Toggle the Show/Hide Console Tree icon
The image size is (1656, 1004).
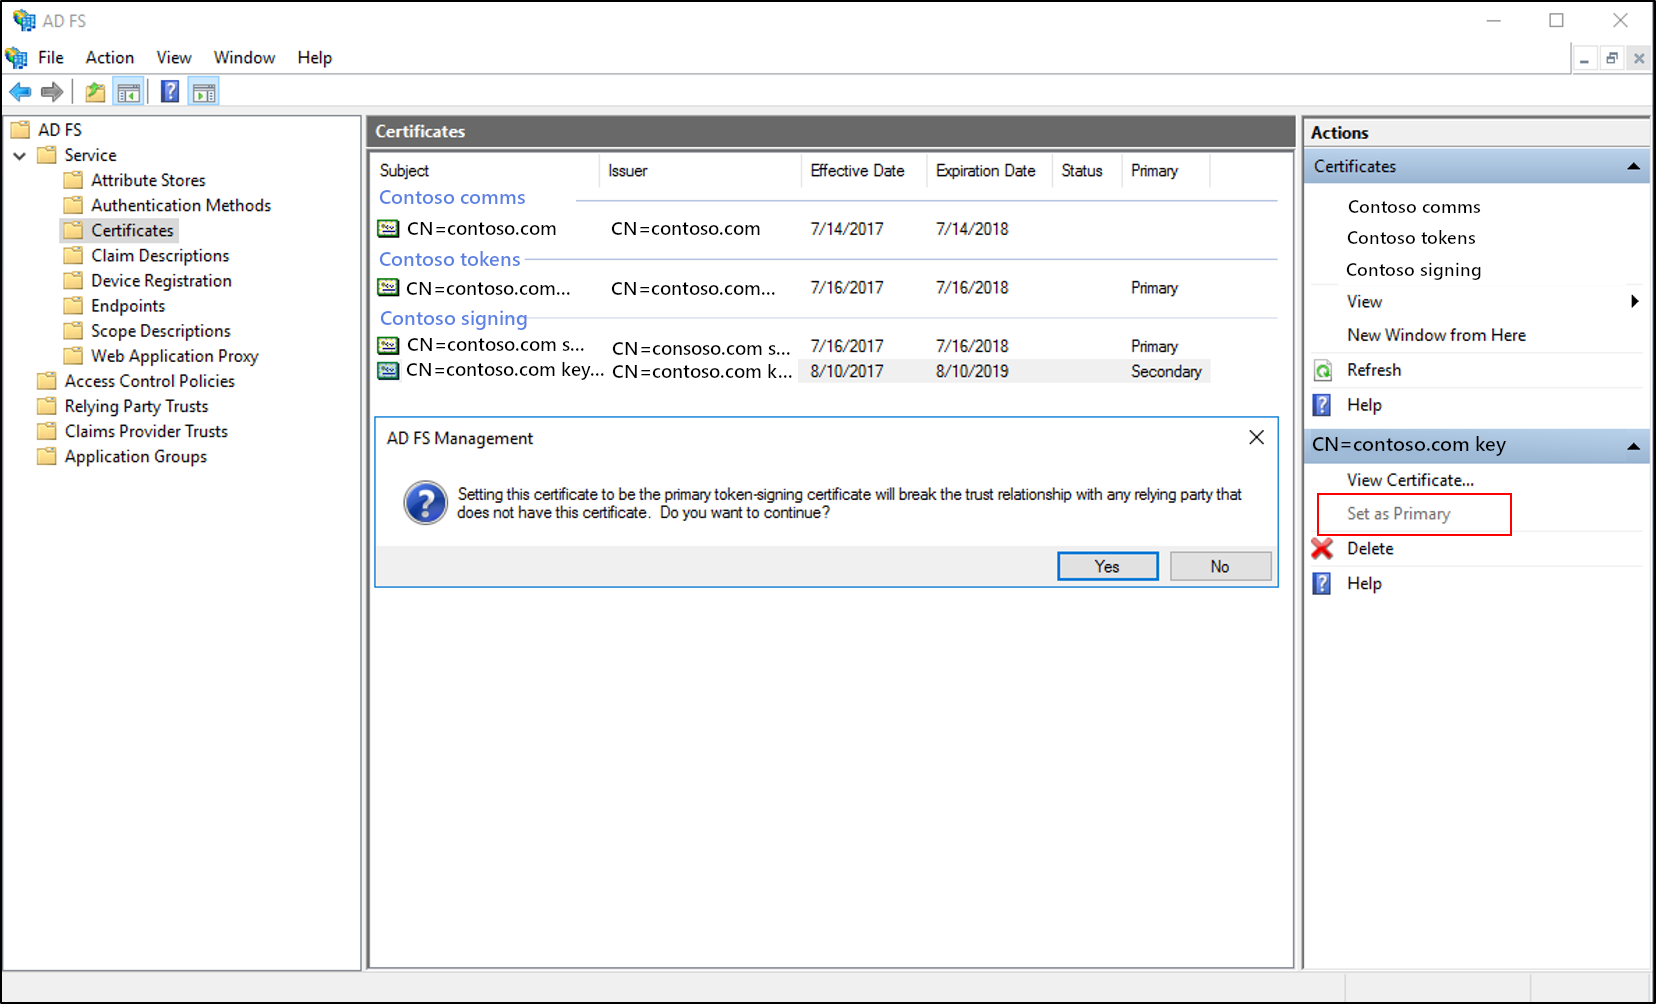(x=128, y=92)
